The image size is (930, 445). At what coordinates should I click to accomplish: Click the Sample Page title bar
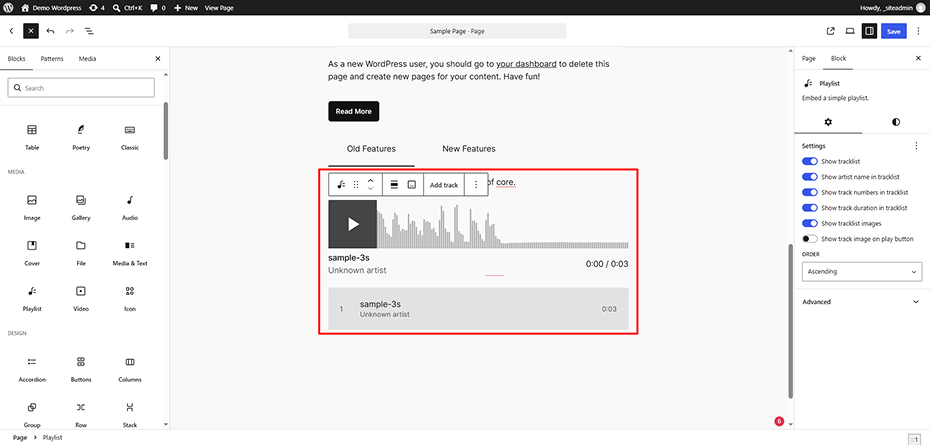pos(457,31)
